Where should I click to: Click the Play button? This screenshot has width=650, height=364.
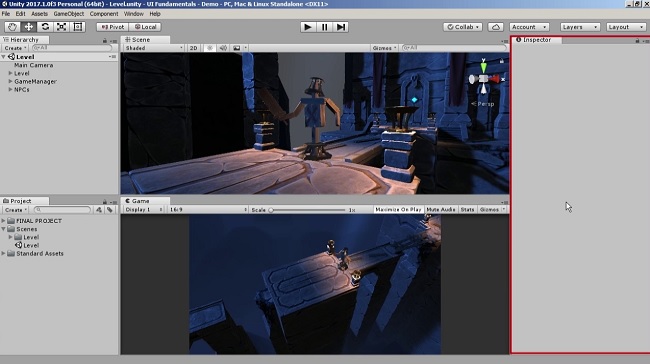308,27
